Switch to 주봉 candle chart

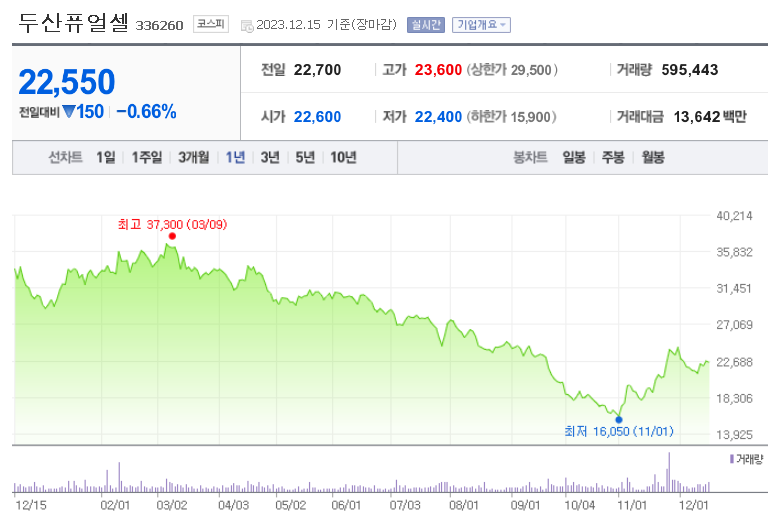(613, 157)
